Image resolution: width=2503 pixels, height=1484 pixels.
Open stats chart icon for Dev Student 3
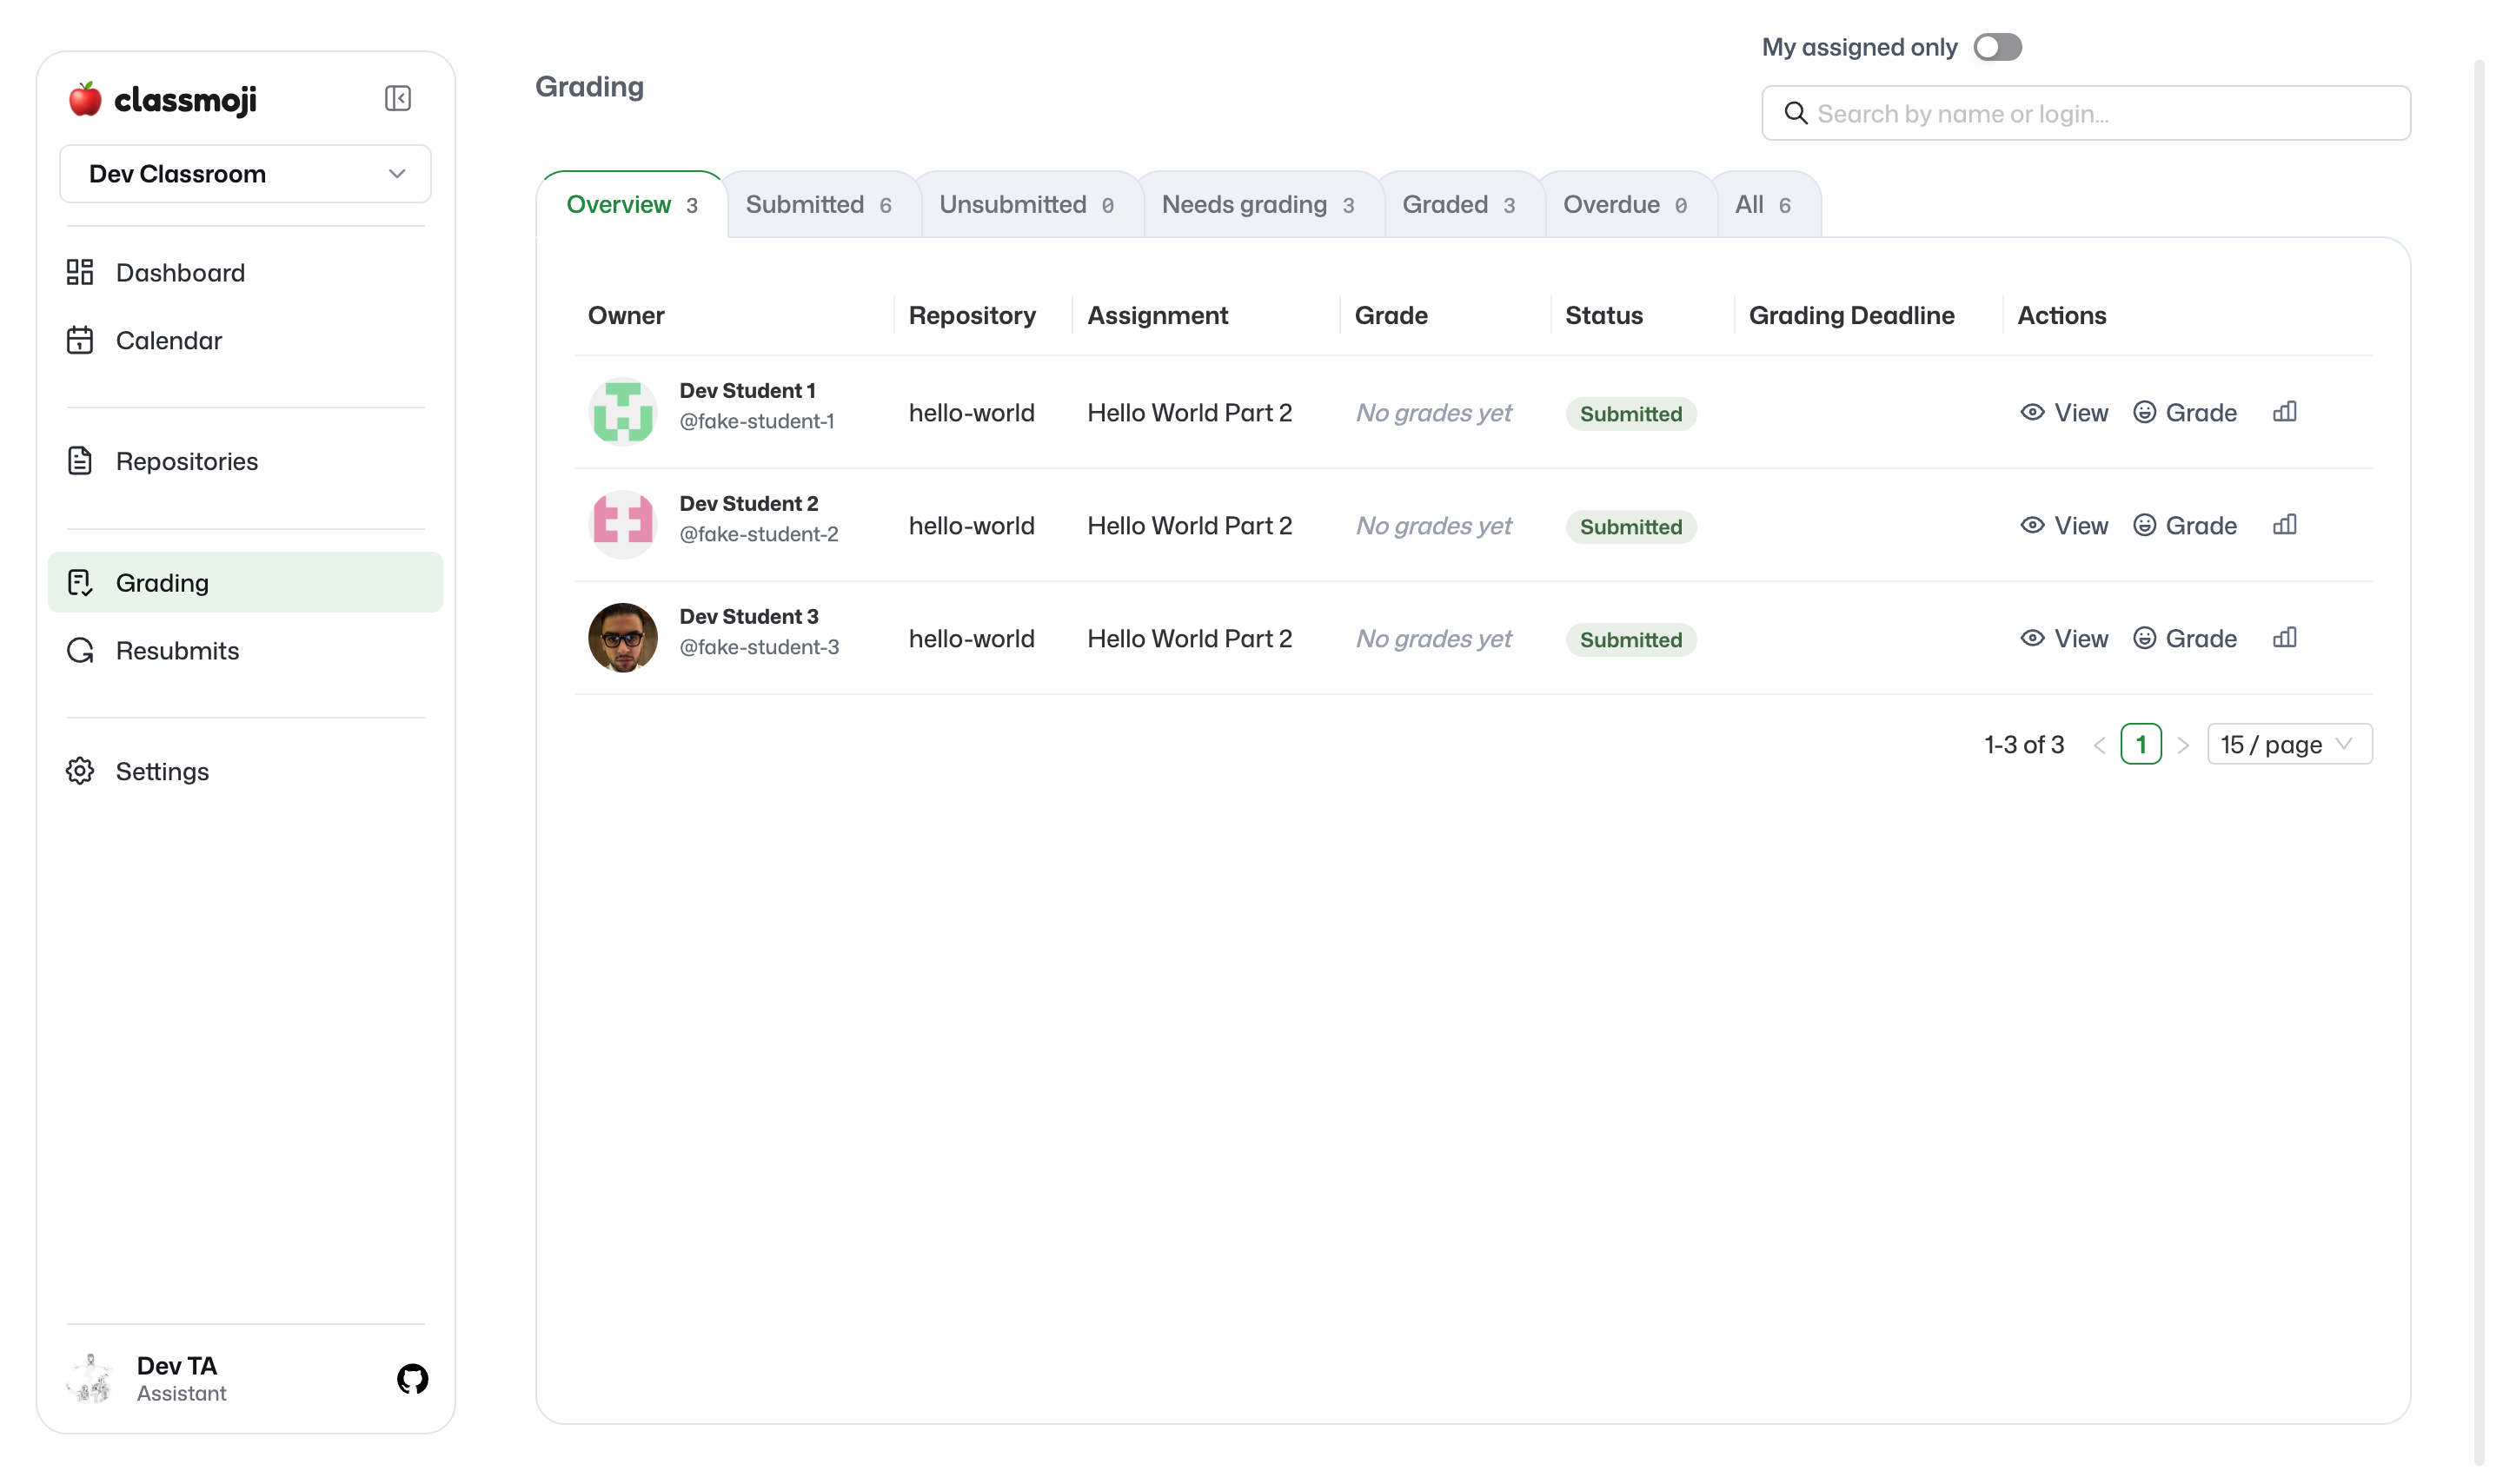point(2284,638)
